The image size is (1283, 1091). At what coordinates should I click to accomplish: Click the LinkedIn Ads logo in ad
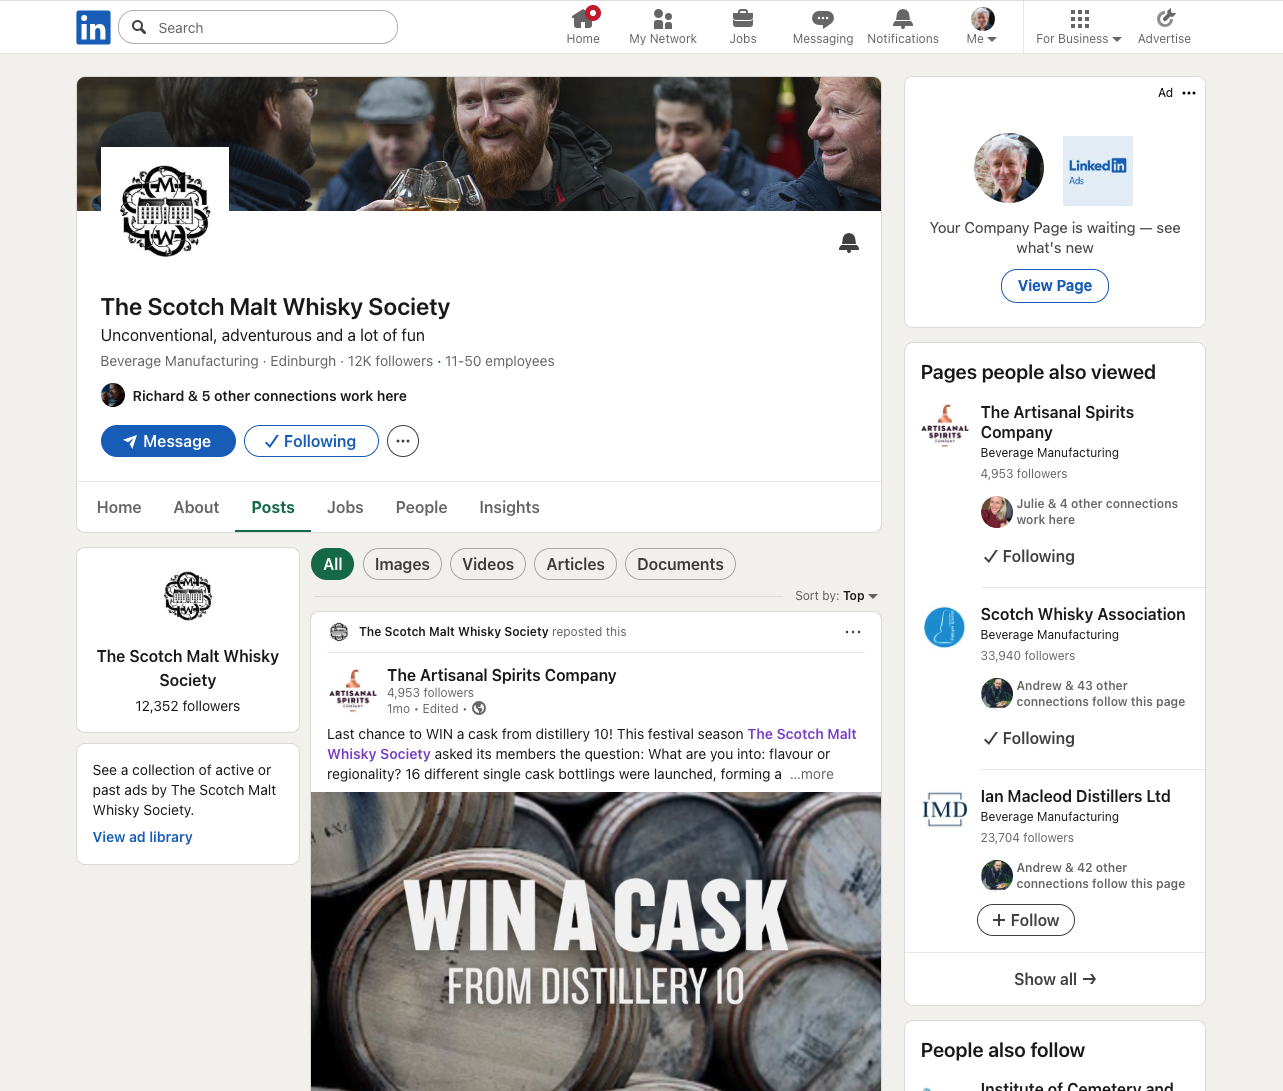[1098, 171]
